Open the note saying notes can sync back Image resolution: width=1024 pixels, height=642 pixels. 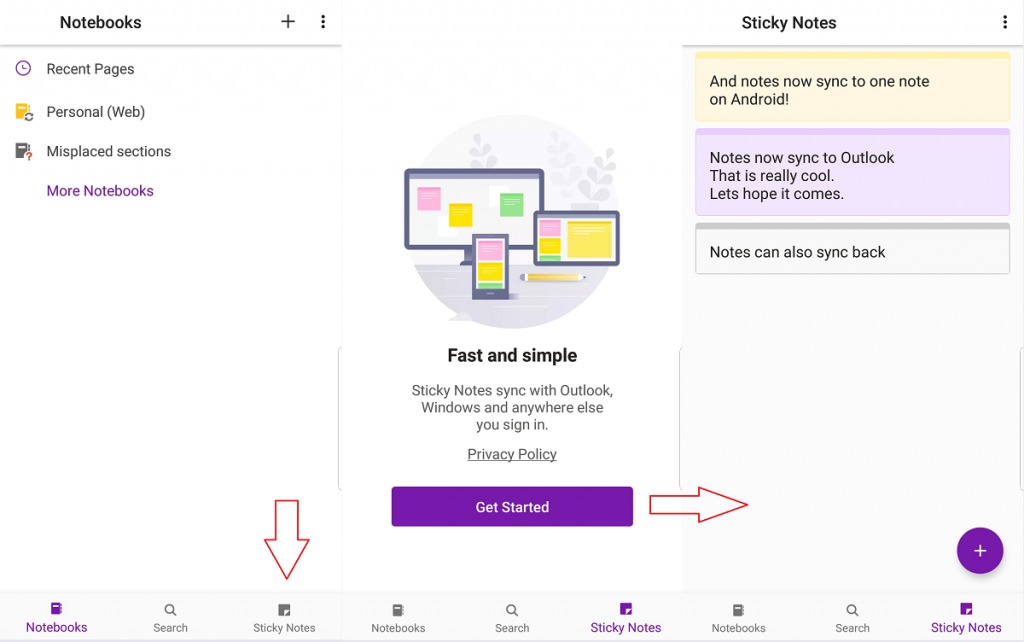click(852, 251)
